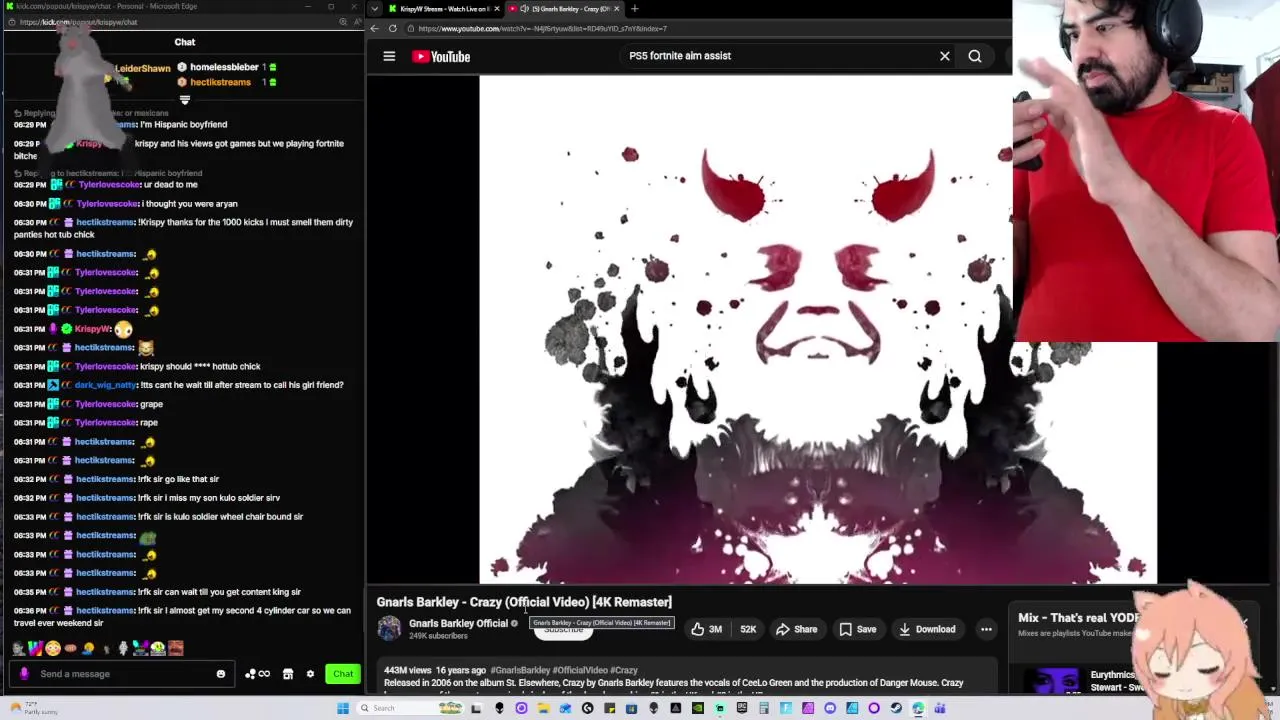This screenshot has height=720, width=1280.
Task: Open the browser tab list dropdown
Action: 374,8
